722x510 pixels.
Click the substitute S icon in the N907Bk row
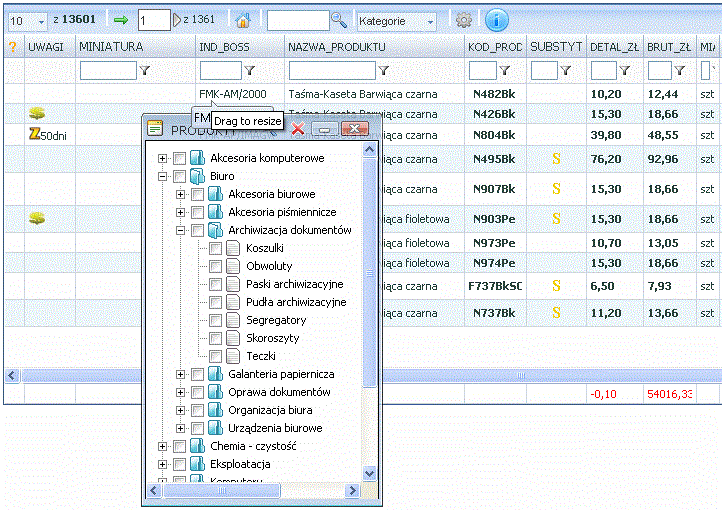tap(556, 189)
